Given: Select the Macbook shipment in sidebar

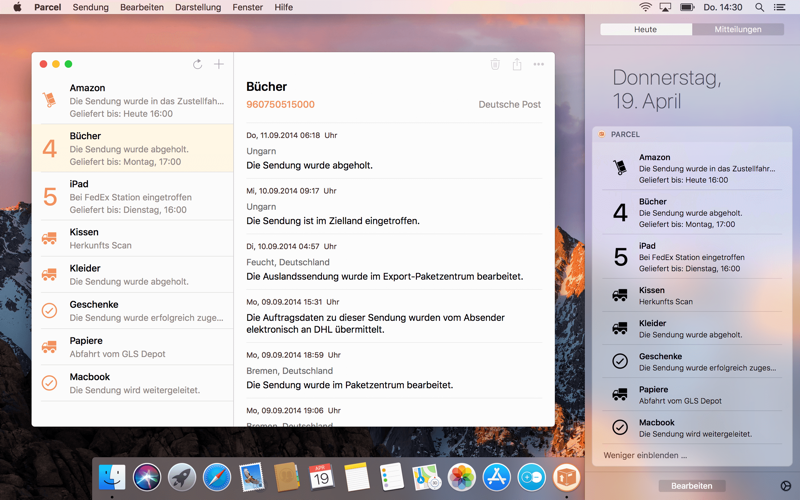Looking at the screenshot, I should 133,383.
